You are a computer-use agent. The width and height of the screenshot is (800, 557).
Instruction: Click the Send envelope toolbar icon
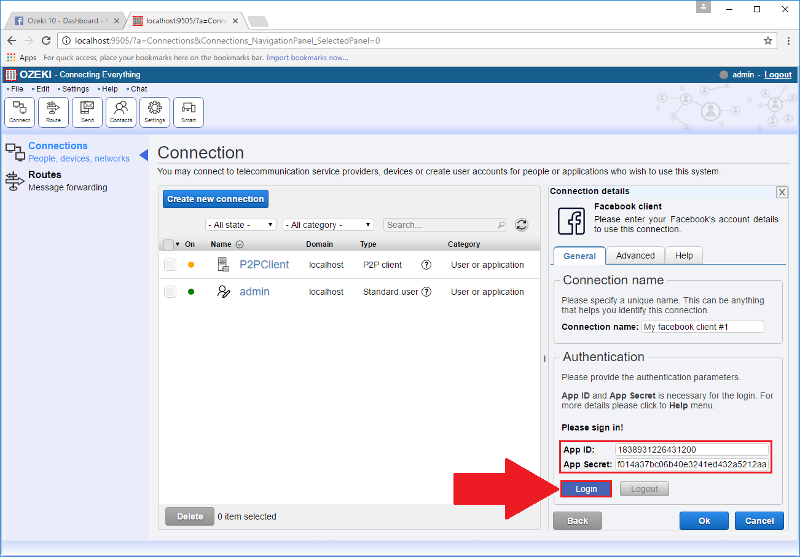[x=87, y=112]
